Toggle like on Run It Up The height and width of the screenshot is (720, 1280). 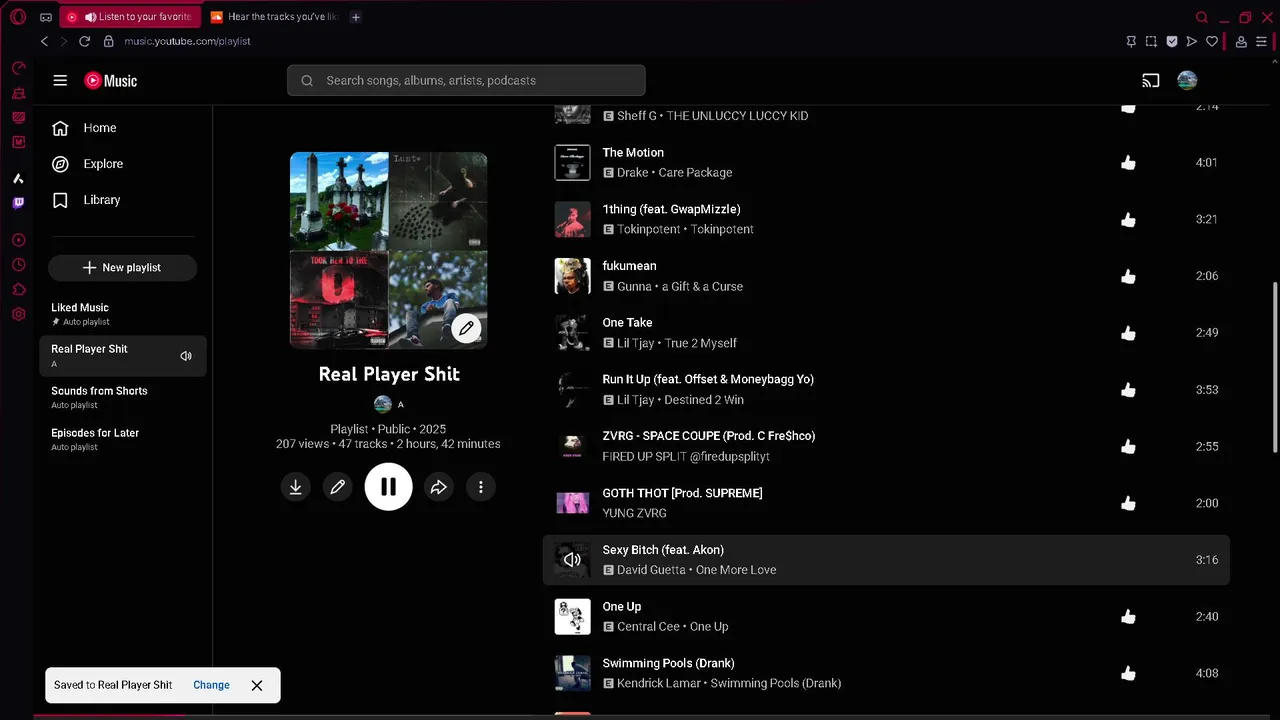pyautogui.click(x=1128, y=390)
